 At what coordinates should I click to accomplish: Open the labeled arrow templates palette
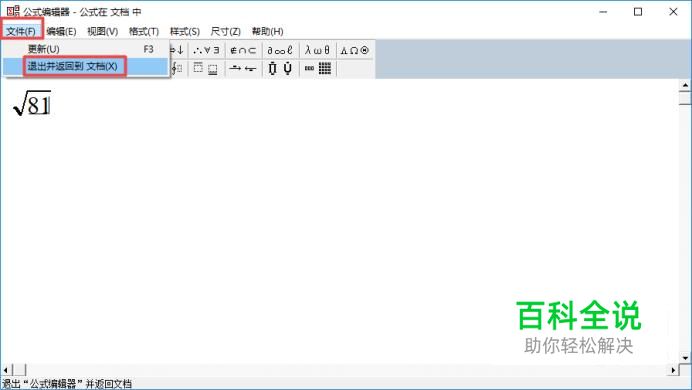[x=244, y=68]
